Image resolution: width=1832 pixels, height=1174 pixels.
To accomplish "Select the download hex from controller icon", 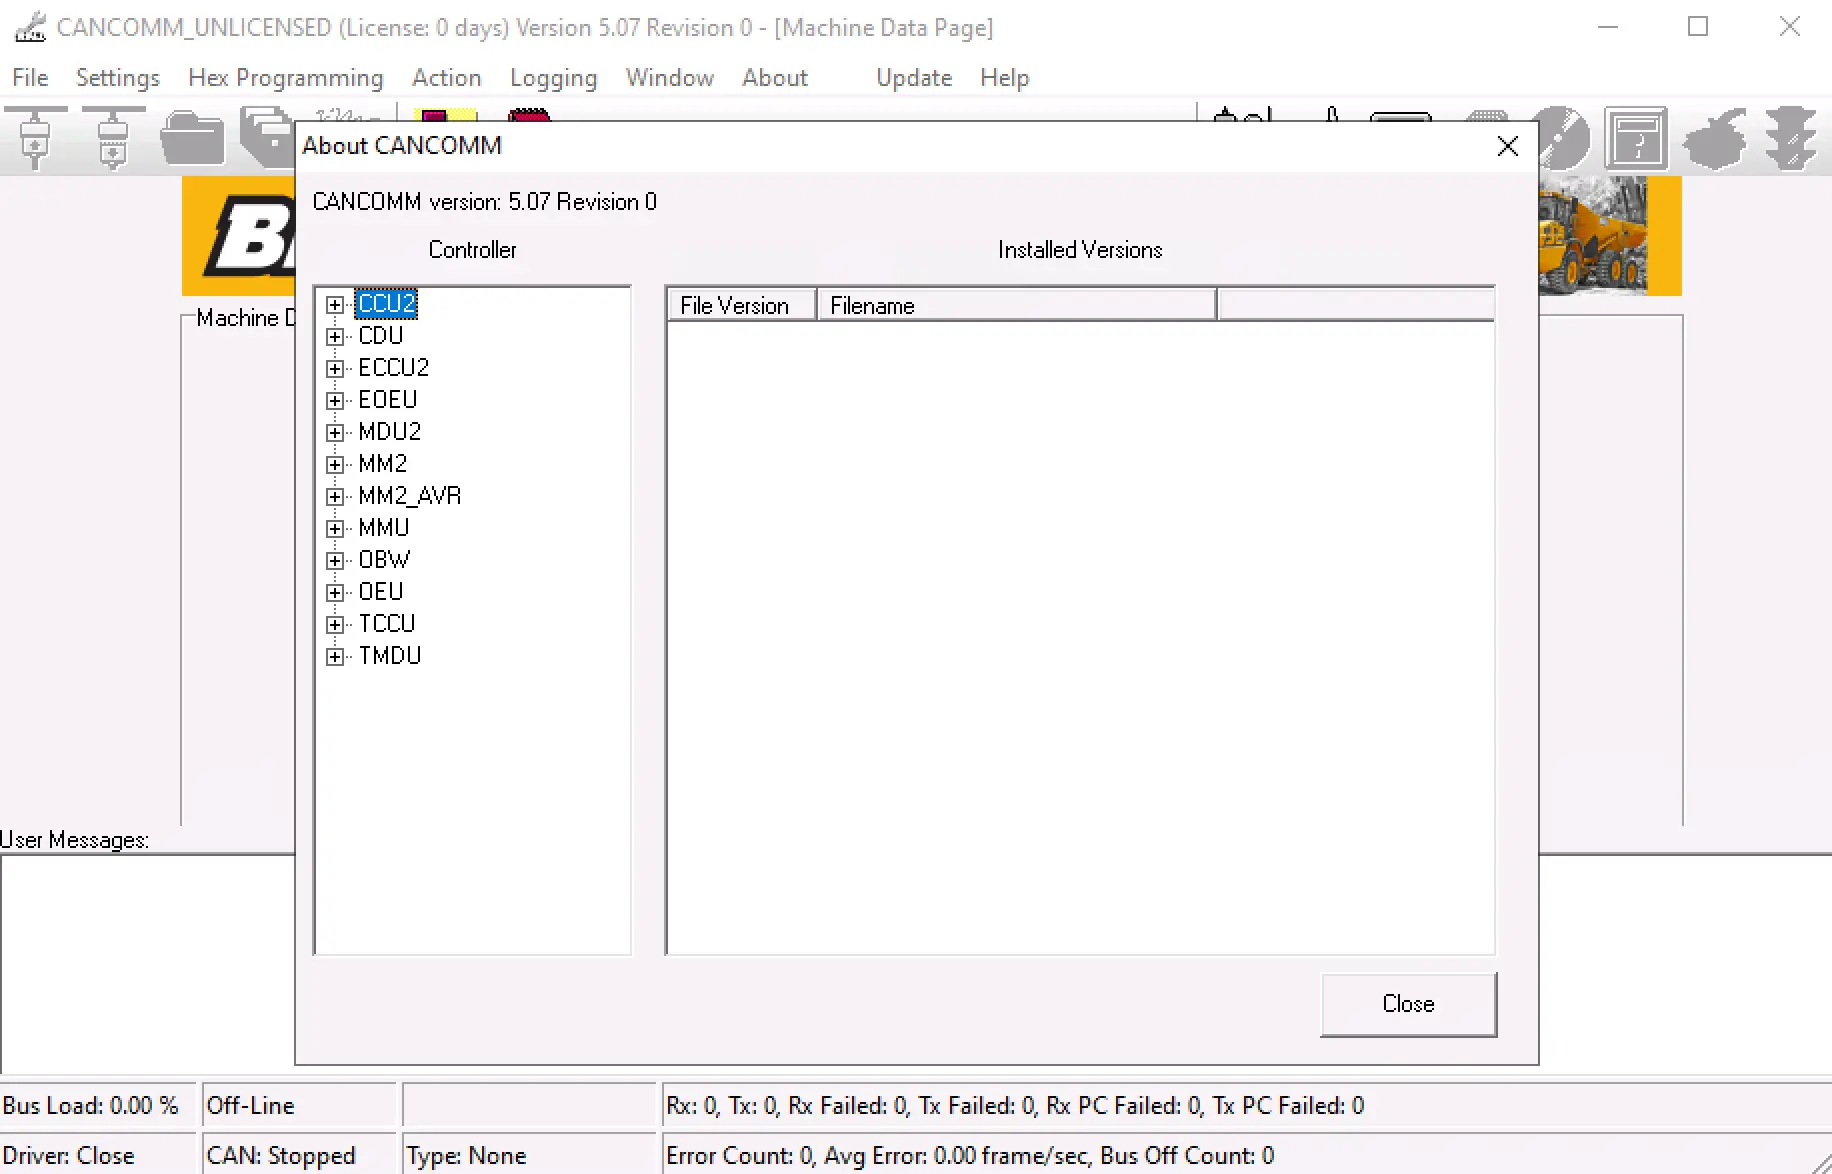I will pyautogui.click(x=112, y=138).
